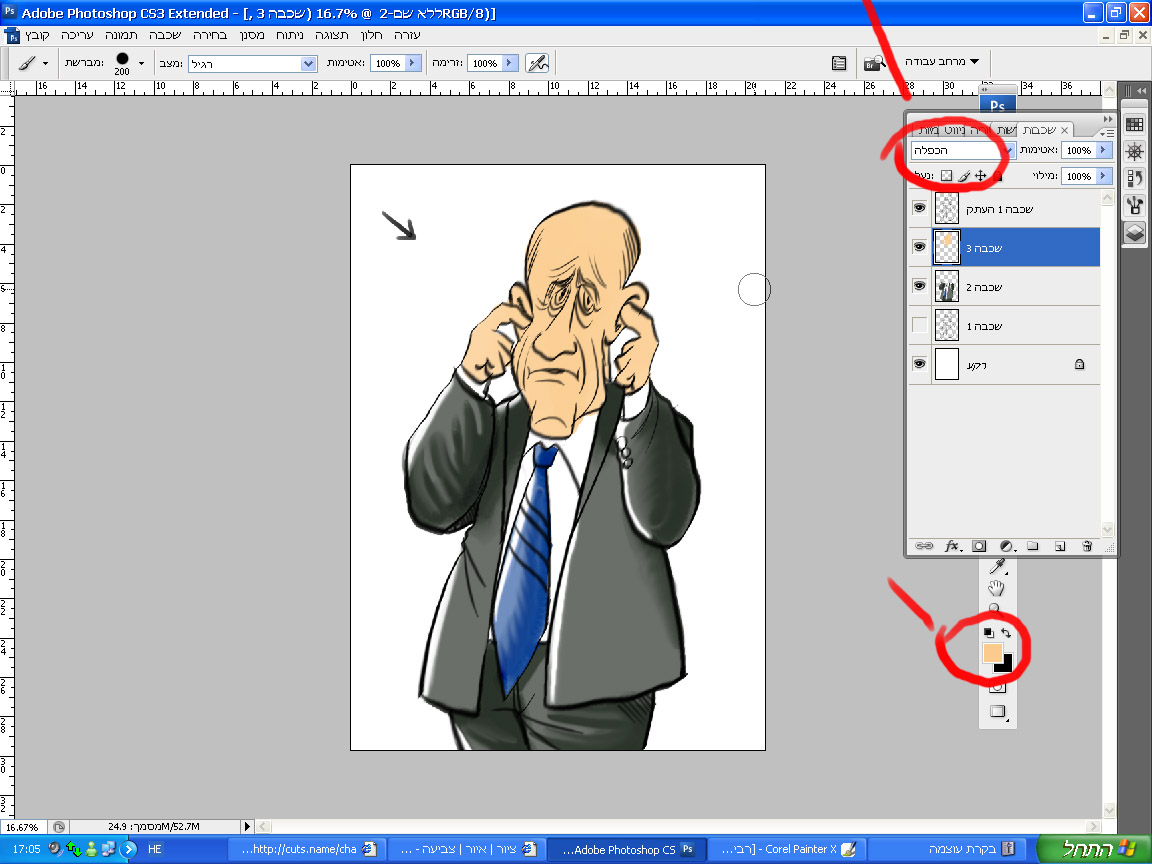Screen dimensions: 1152x864
Task: Click the peach foreground color swatch
Action: 992,653
